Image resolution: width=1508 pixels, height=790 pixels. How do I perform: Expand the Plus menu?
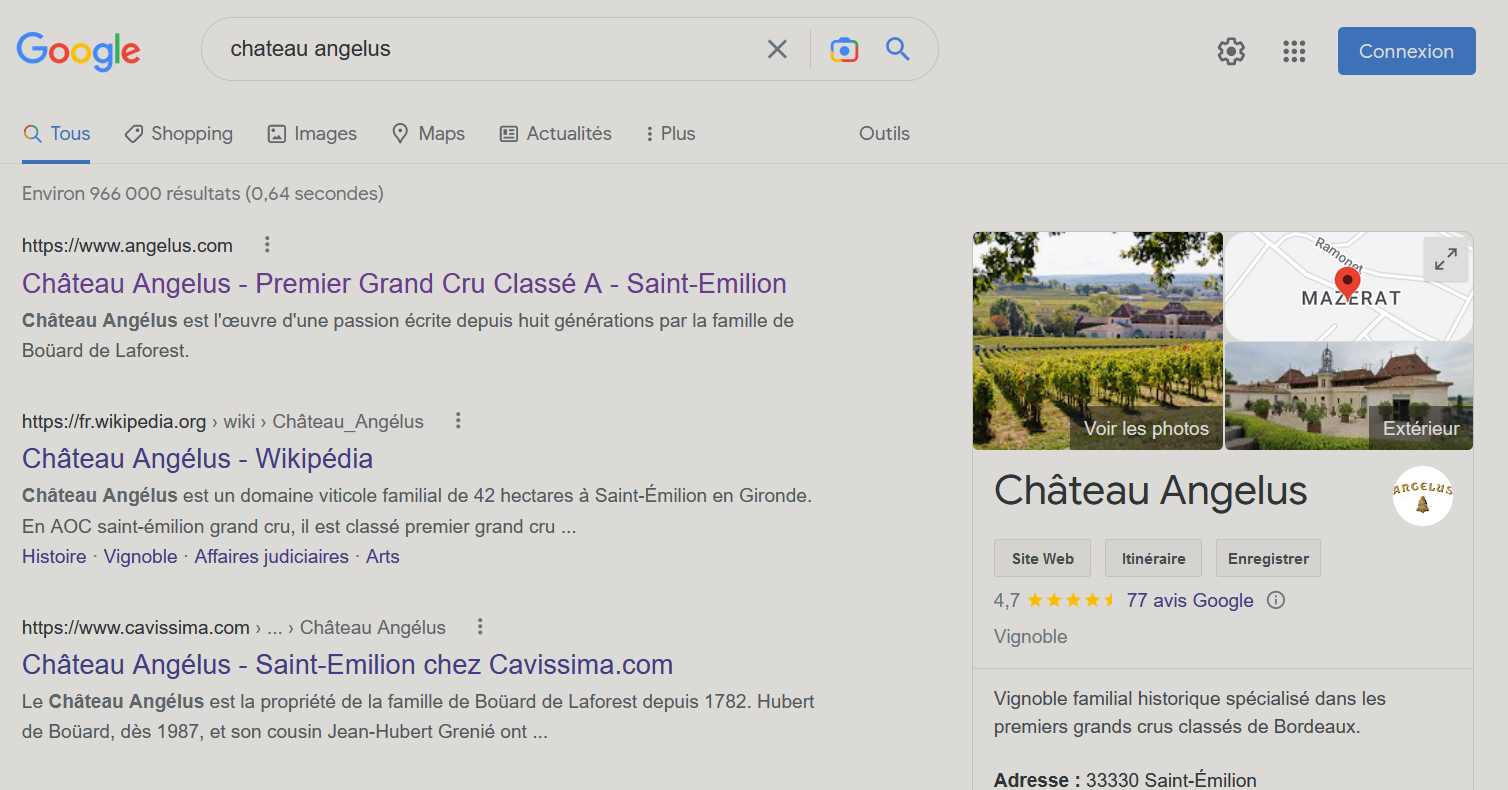(670, 134)
